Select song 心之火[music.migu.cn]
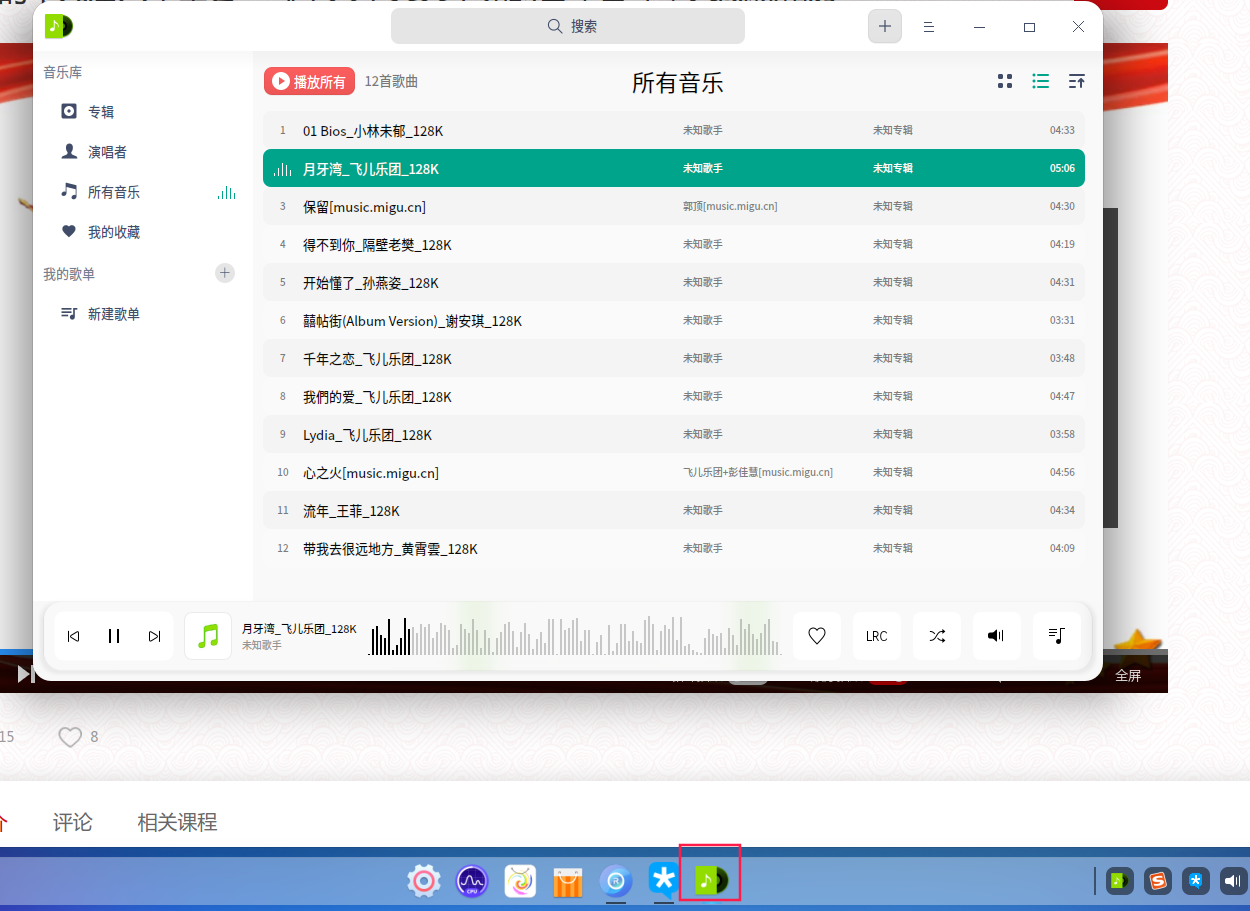 click(x=674, y=472)
